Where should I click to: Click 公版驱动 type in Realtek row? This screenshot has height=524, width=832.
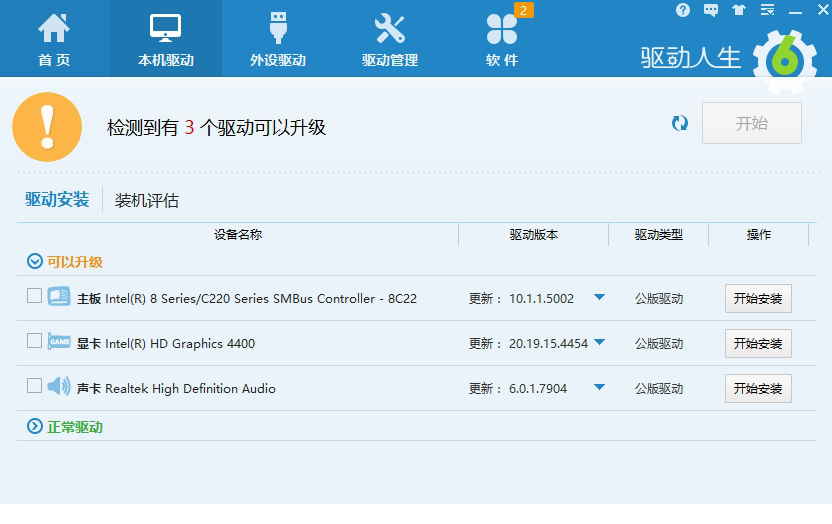click(x=659, y=389)
